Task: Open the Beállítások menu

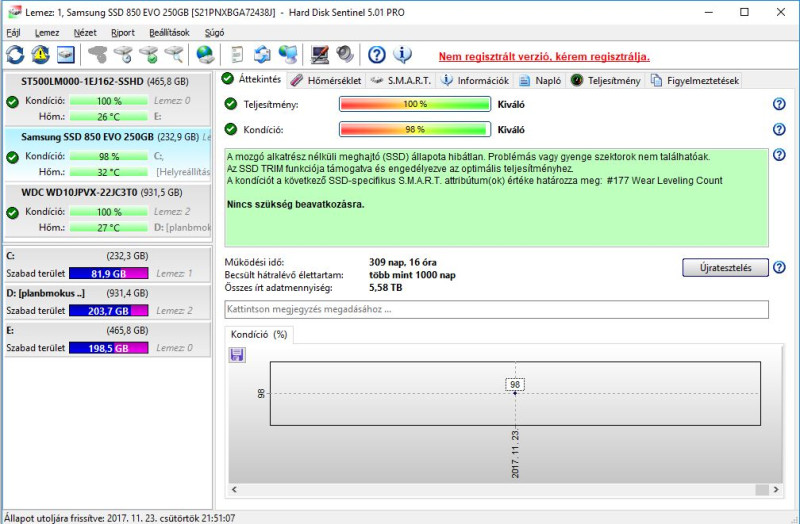Action: tap(169, 33)
